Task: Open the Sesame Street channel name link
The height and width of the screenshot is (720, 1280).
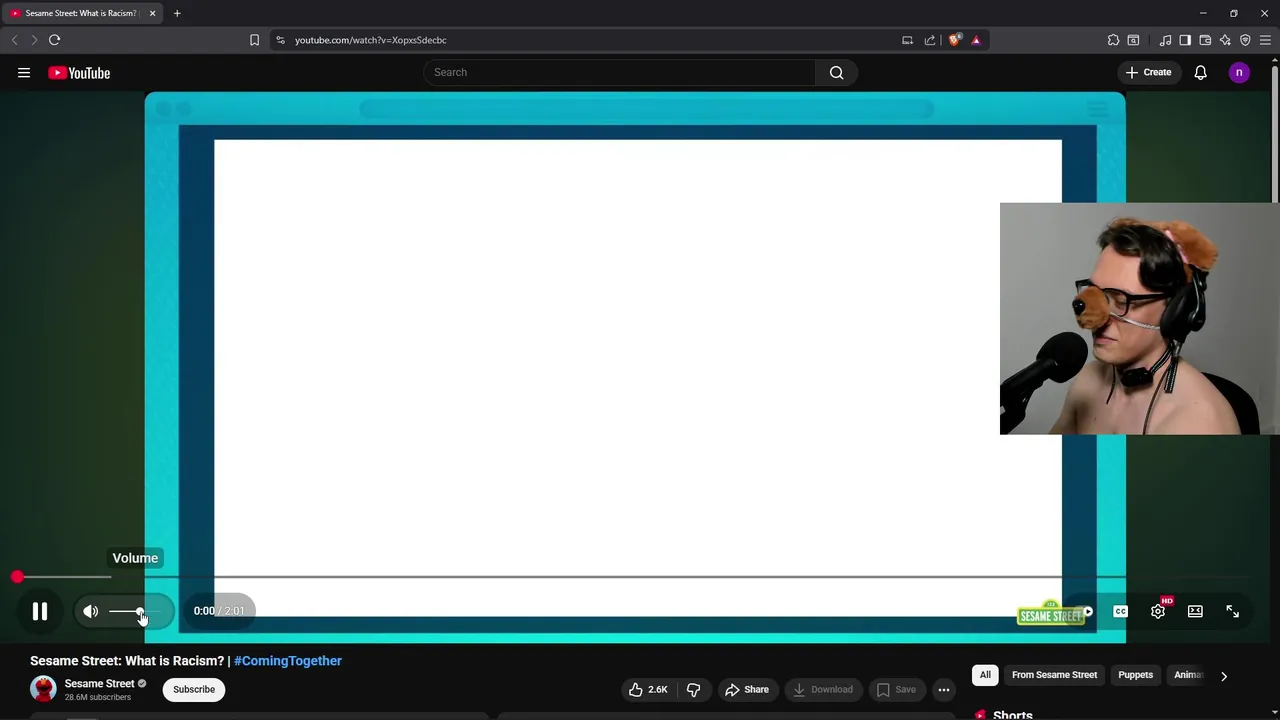Action: [99, 684]
